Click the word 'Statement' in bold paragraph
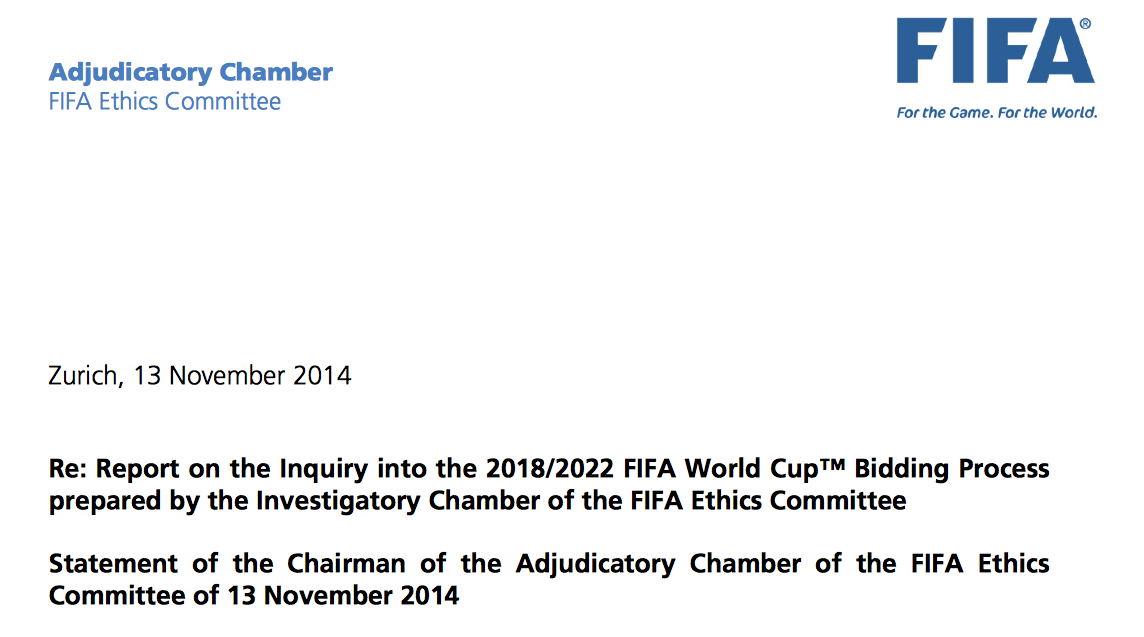 click(113, 564)
